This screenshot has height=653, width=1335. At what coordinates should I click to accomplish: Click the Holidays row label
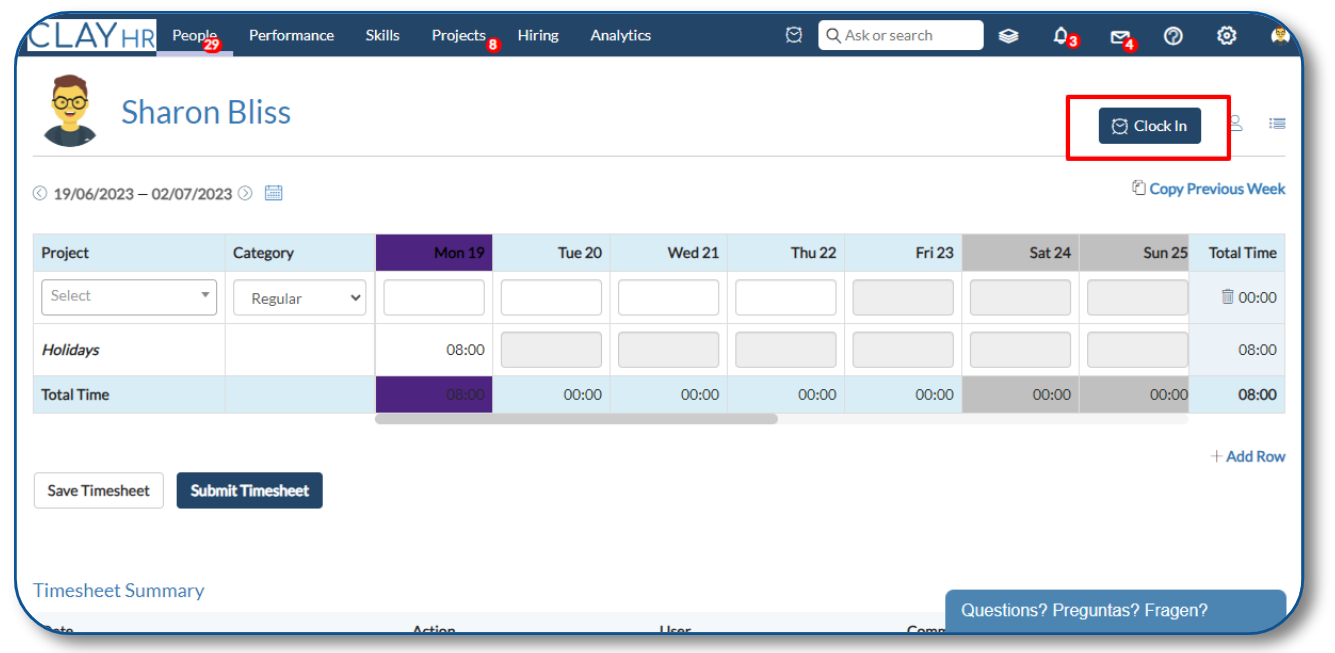point(71,350)
